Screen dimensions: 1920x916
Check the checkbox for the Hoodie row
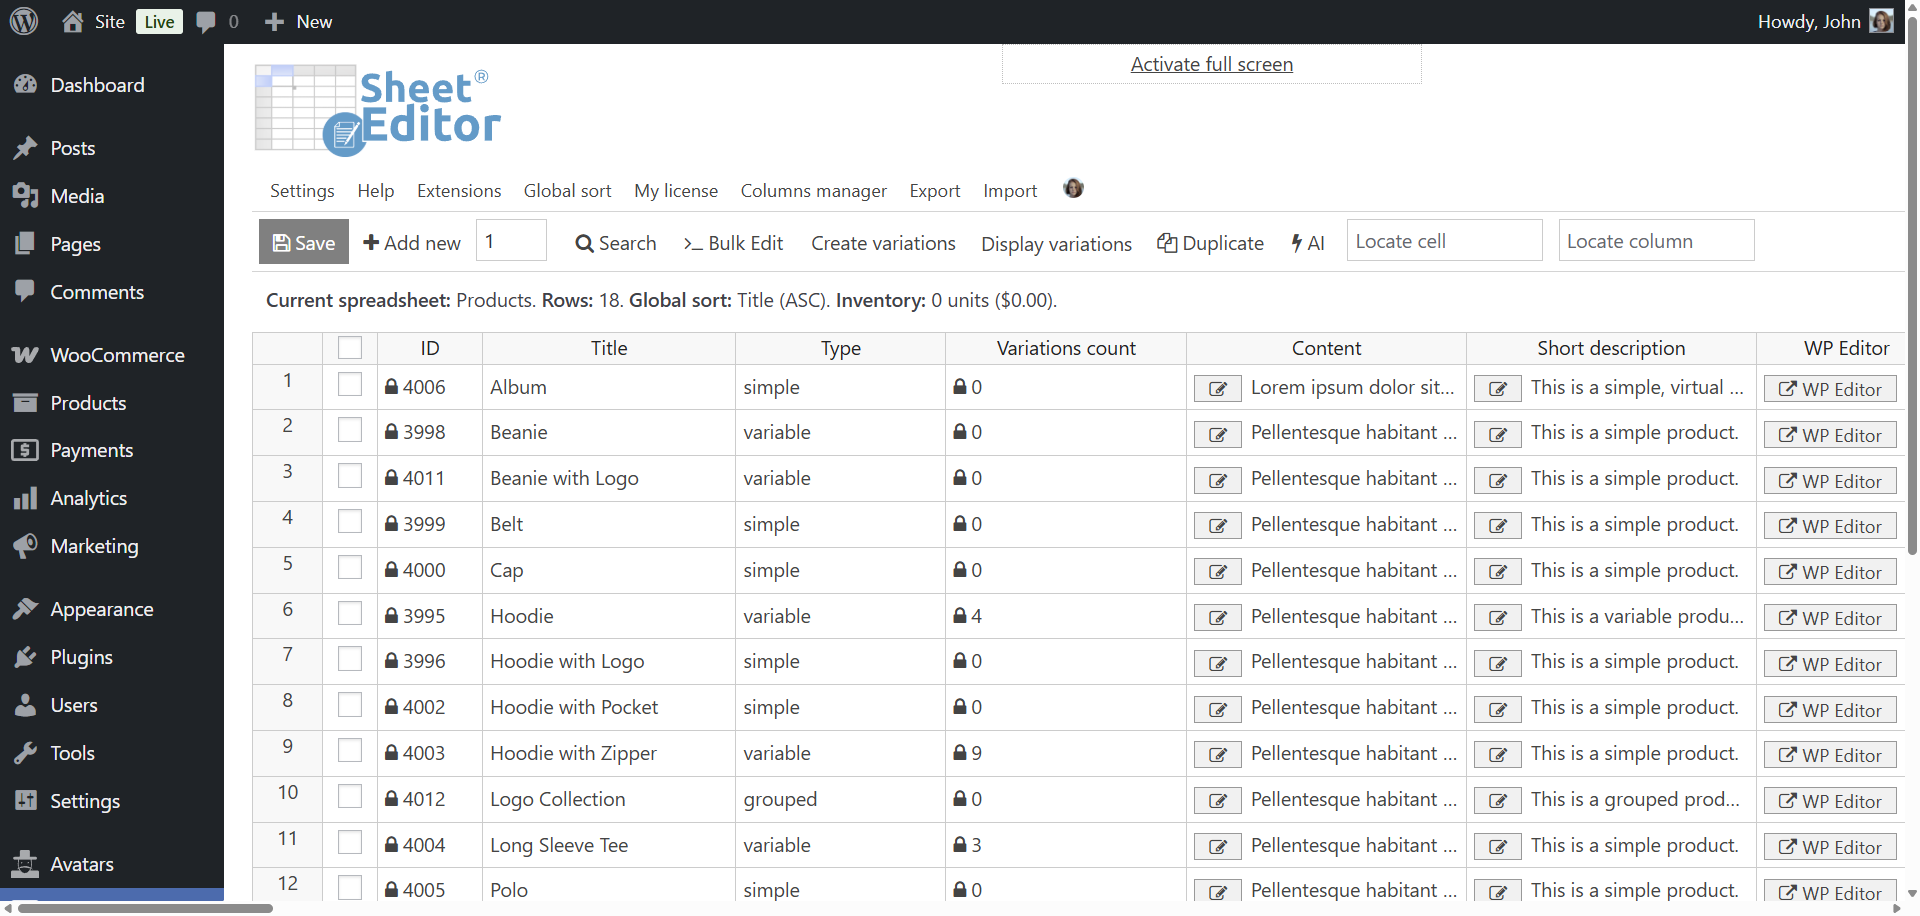[x=349, y=613]
